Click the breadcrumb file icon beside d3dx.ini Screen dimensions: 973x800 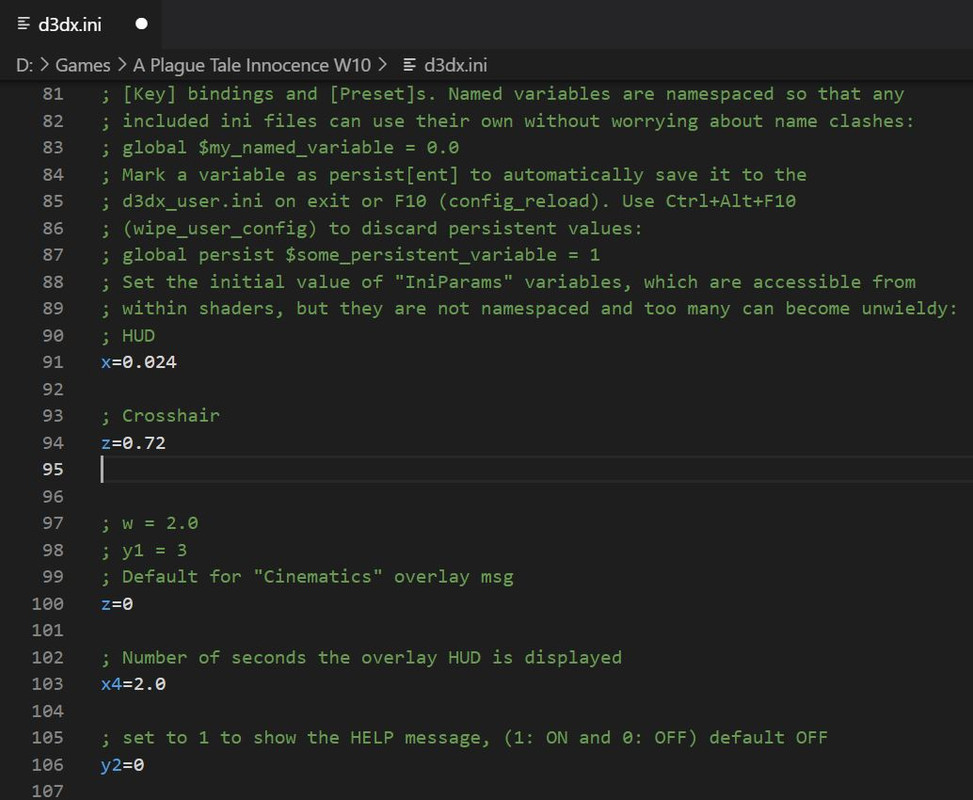click(x=410, y=65)
